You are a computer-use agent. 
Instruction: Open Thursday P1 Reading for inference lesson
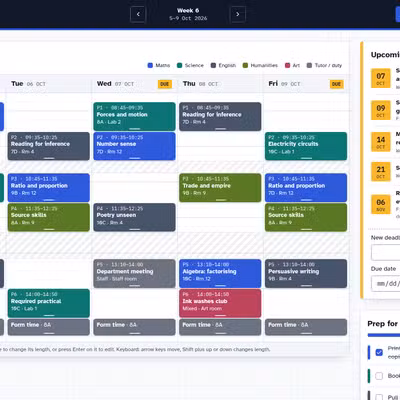pyautogui.click(x=220, y=116)
